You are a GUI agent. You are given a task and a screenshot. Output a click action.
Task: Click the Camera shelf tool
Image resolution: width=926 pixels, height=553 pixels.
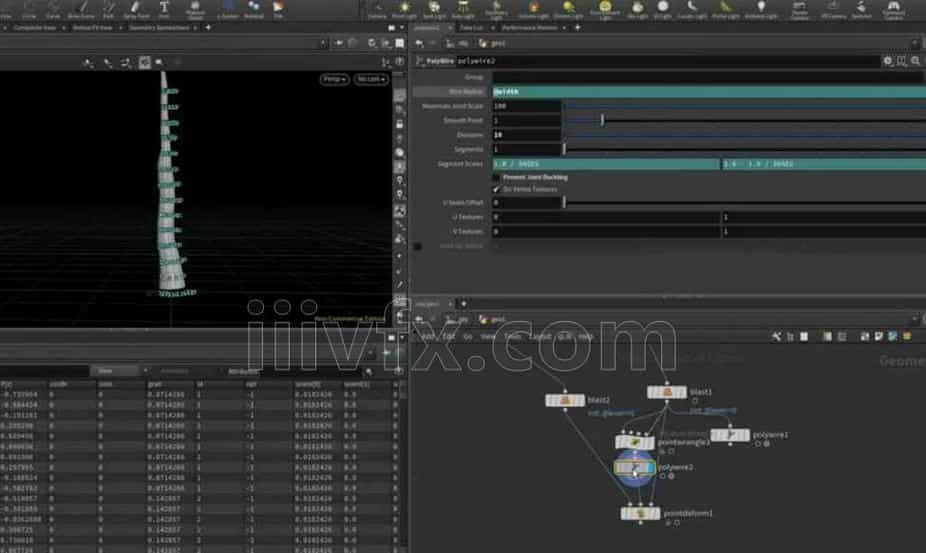pos(377,9)
